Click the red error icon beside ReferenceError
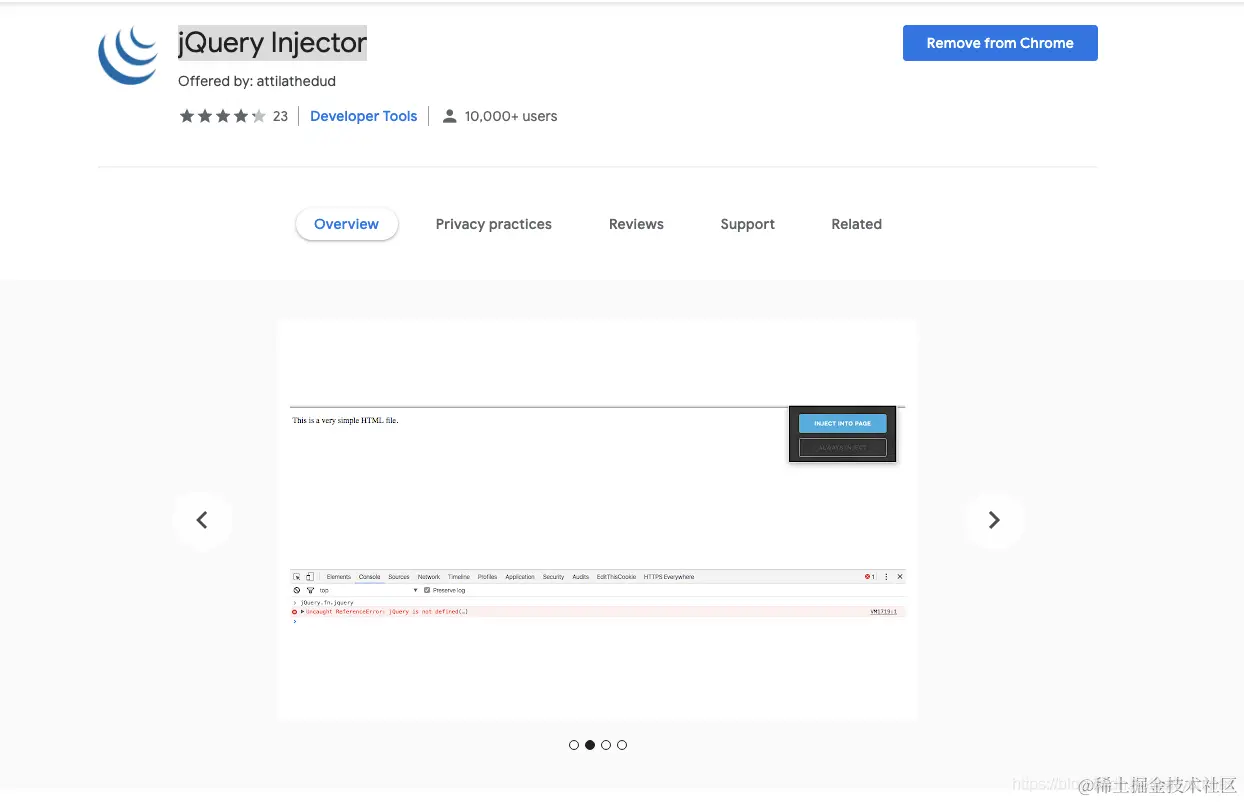 coord(295,612)
